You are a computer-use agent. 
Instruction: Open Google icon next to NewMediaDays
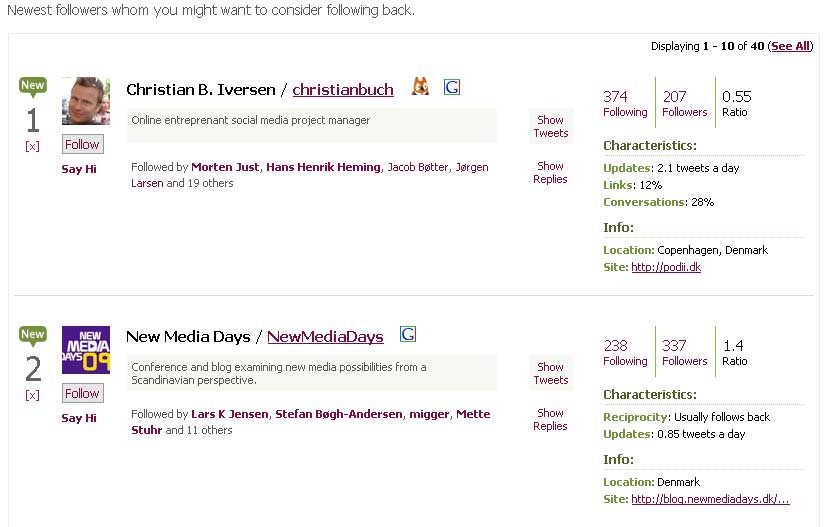(408, 334)
